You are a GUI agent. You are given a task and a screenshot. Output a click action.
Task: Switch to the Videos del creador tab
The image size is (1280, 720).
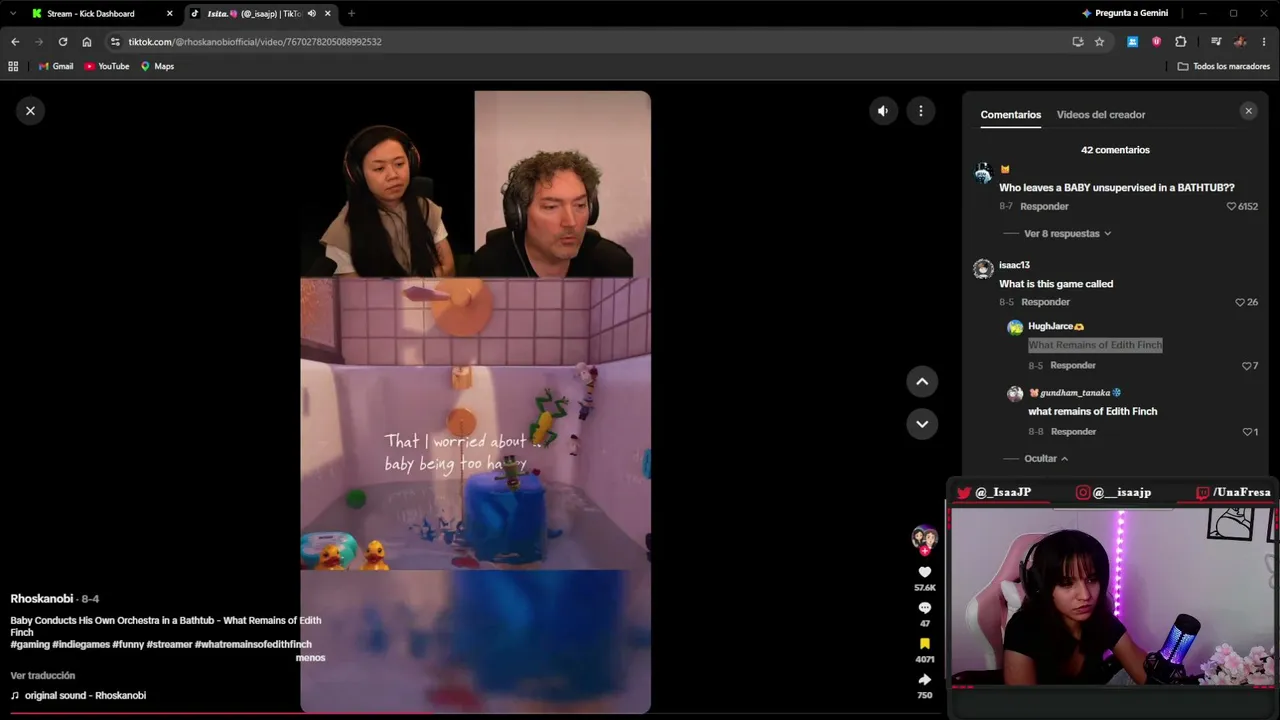pyautogui.click(x=1101, y=115)
